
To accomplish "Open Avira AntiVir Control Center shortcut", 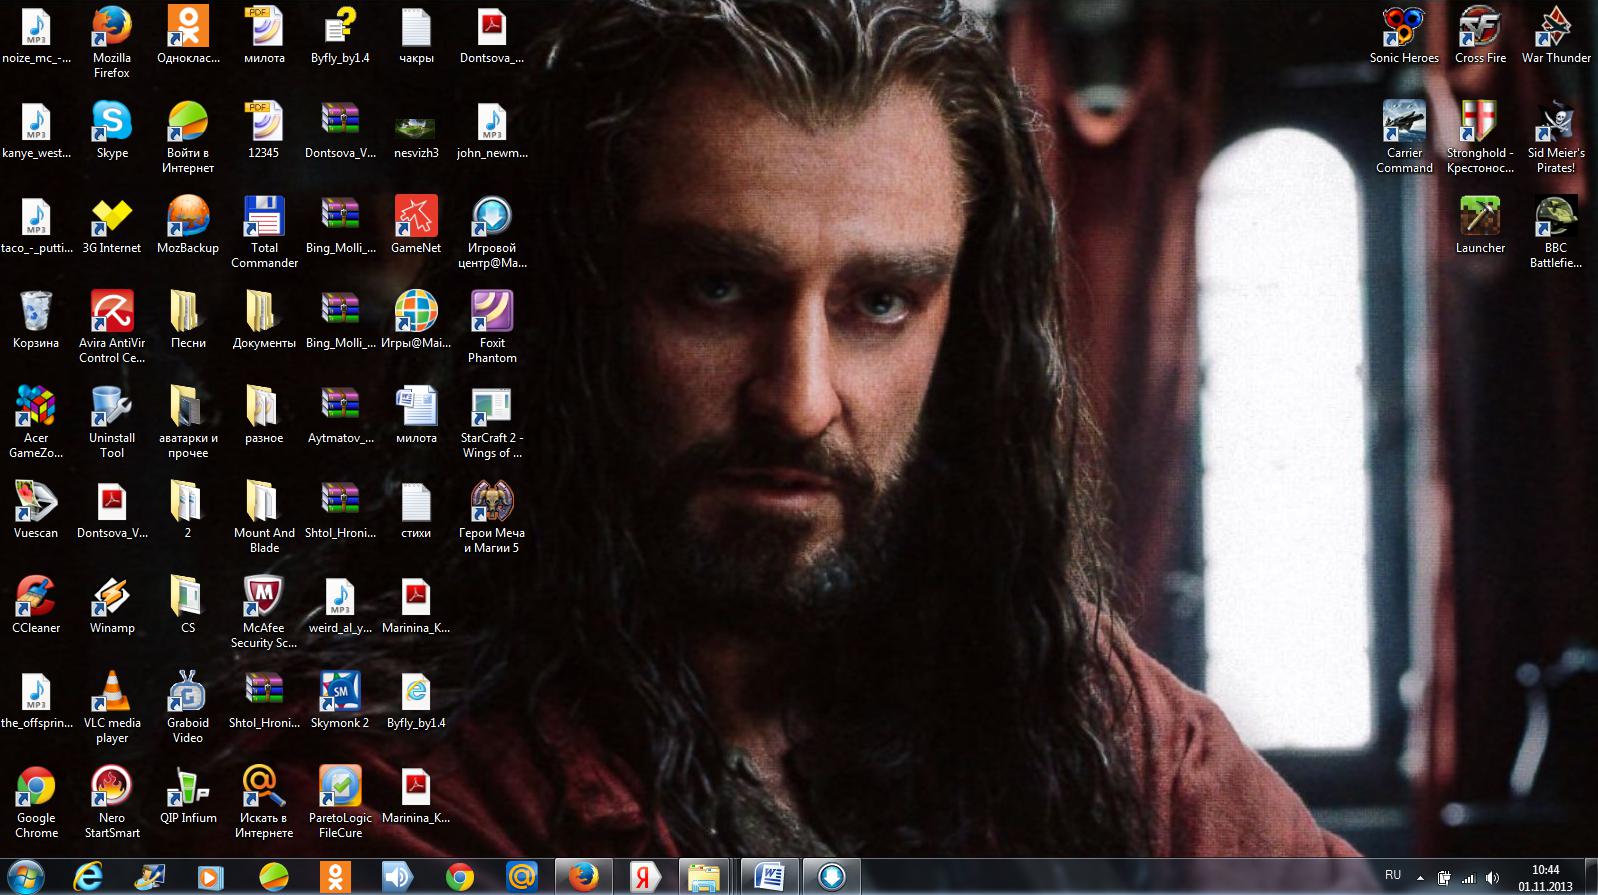I will click(112, 327).
